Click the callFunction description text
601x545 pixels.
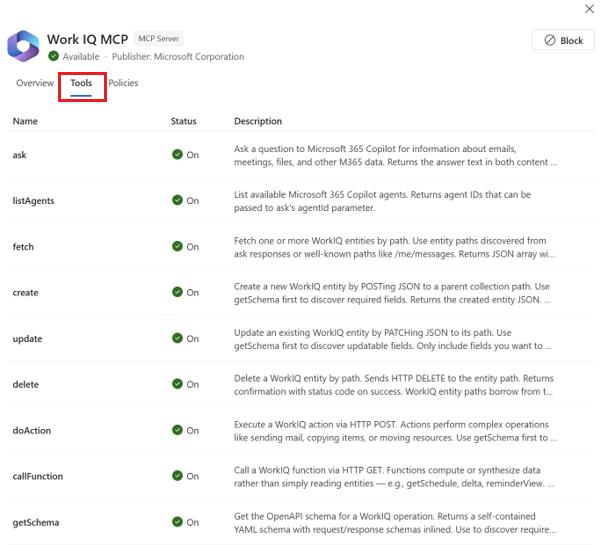394,477
